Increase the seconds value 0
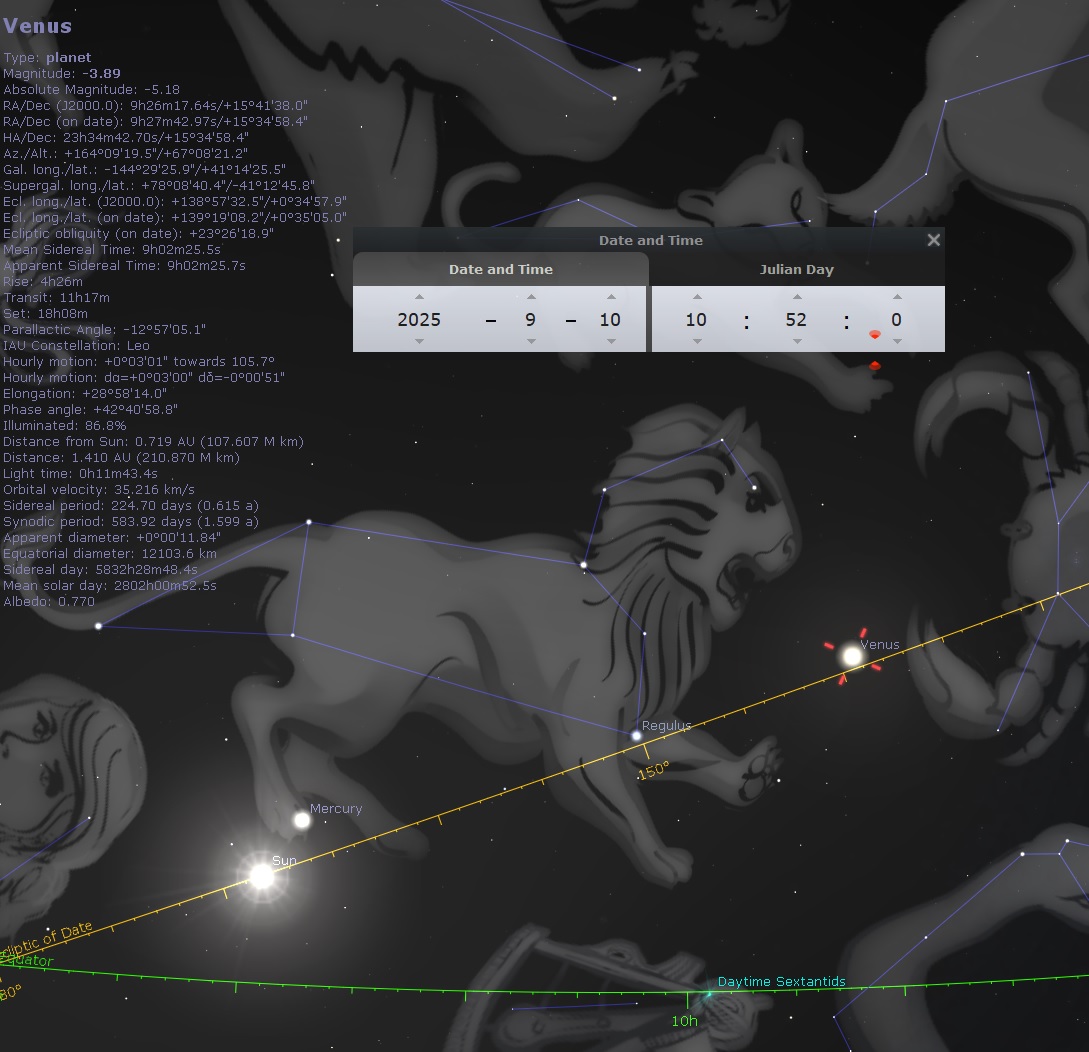The height and width of the screenshot is (1052, 1089). pyautogui.click(x=897, y=297)
